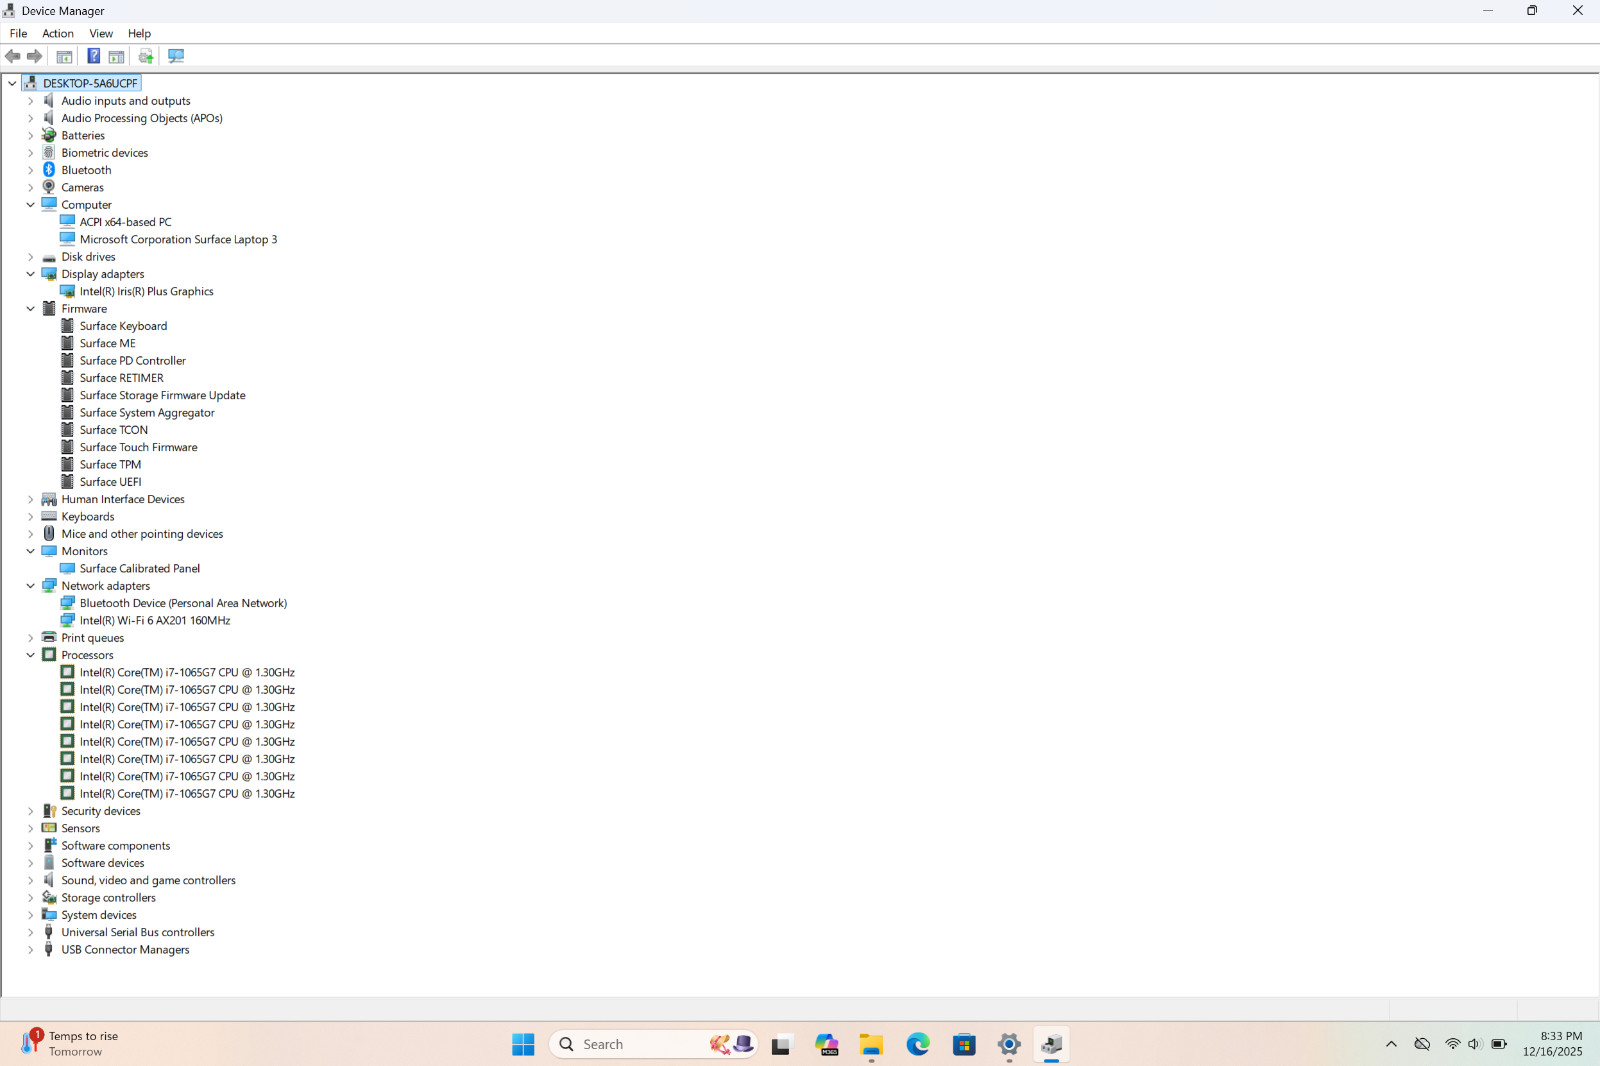
Task: Expand the Audio inputs and outputs node
Action: coord(31,101)
